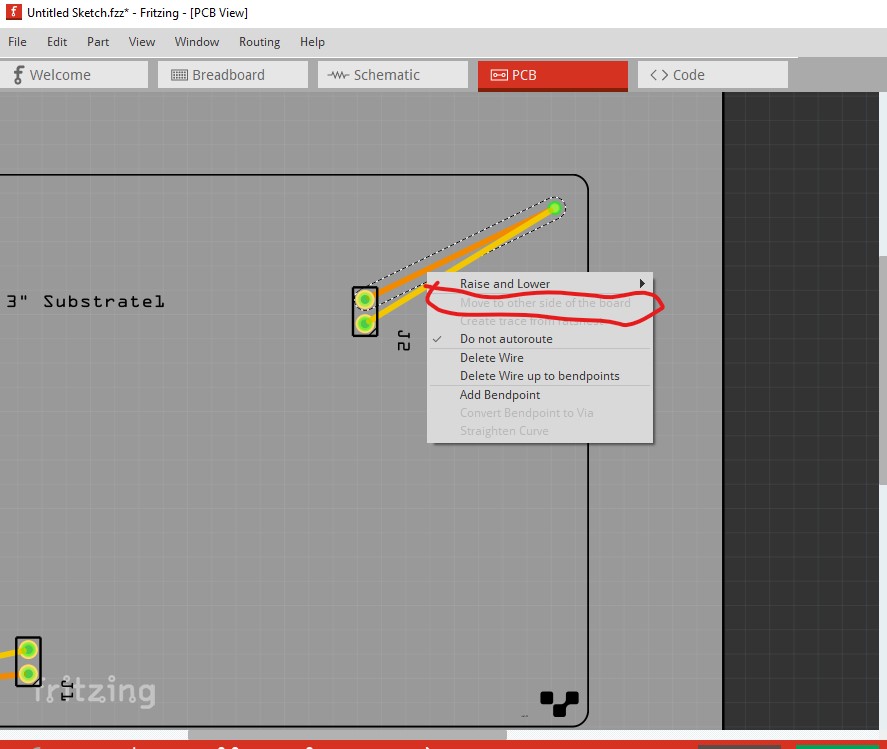
Task: Open the Routing menu
Action: point(259,42)
